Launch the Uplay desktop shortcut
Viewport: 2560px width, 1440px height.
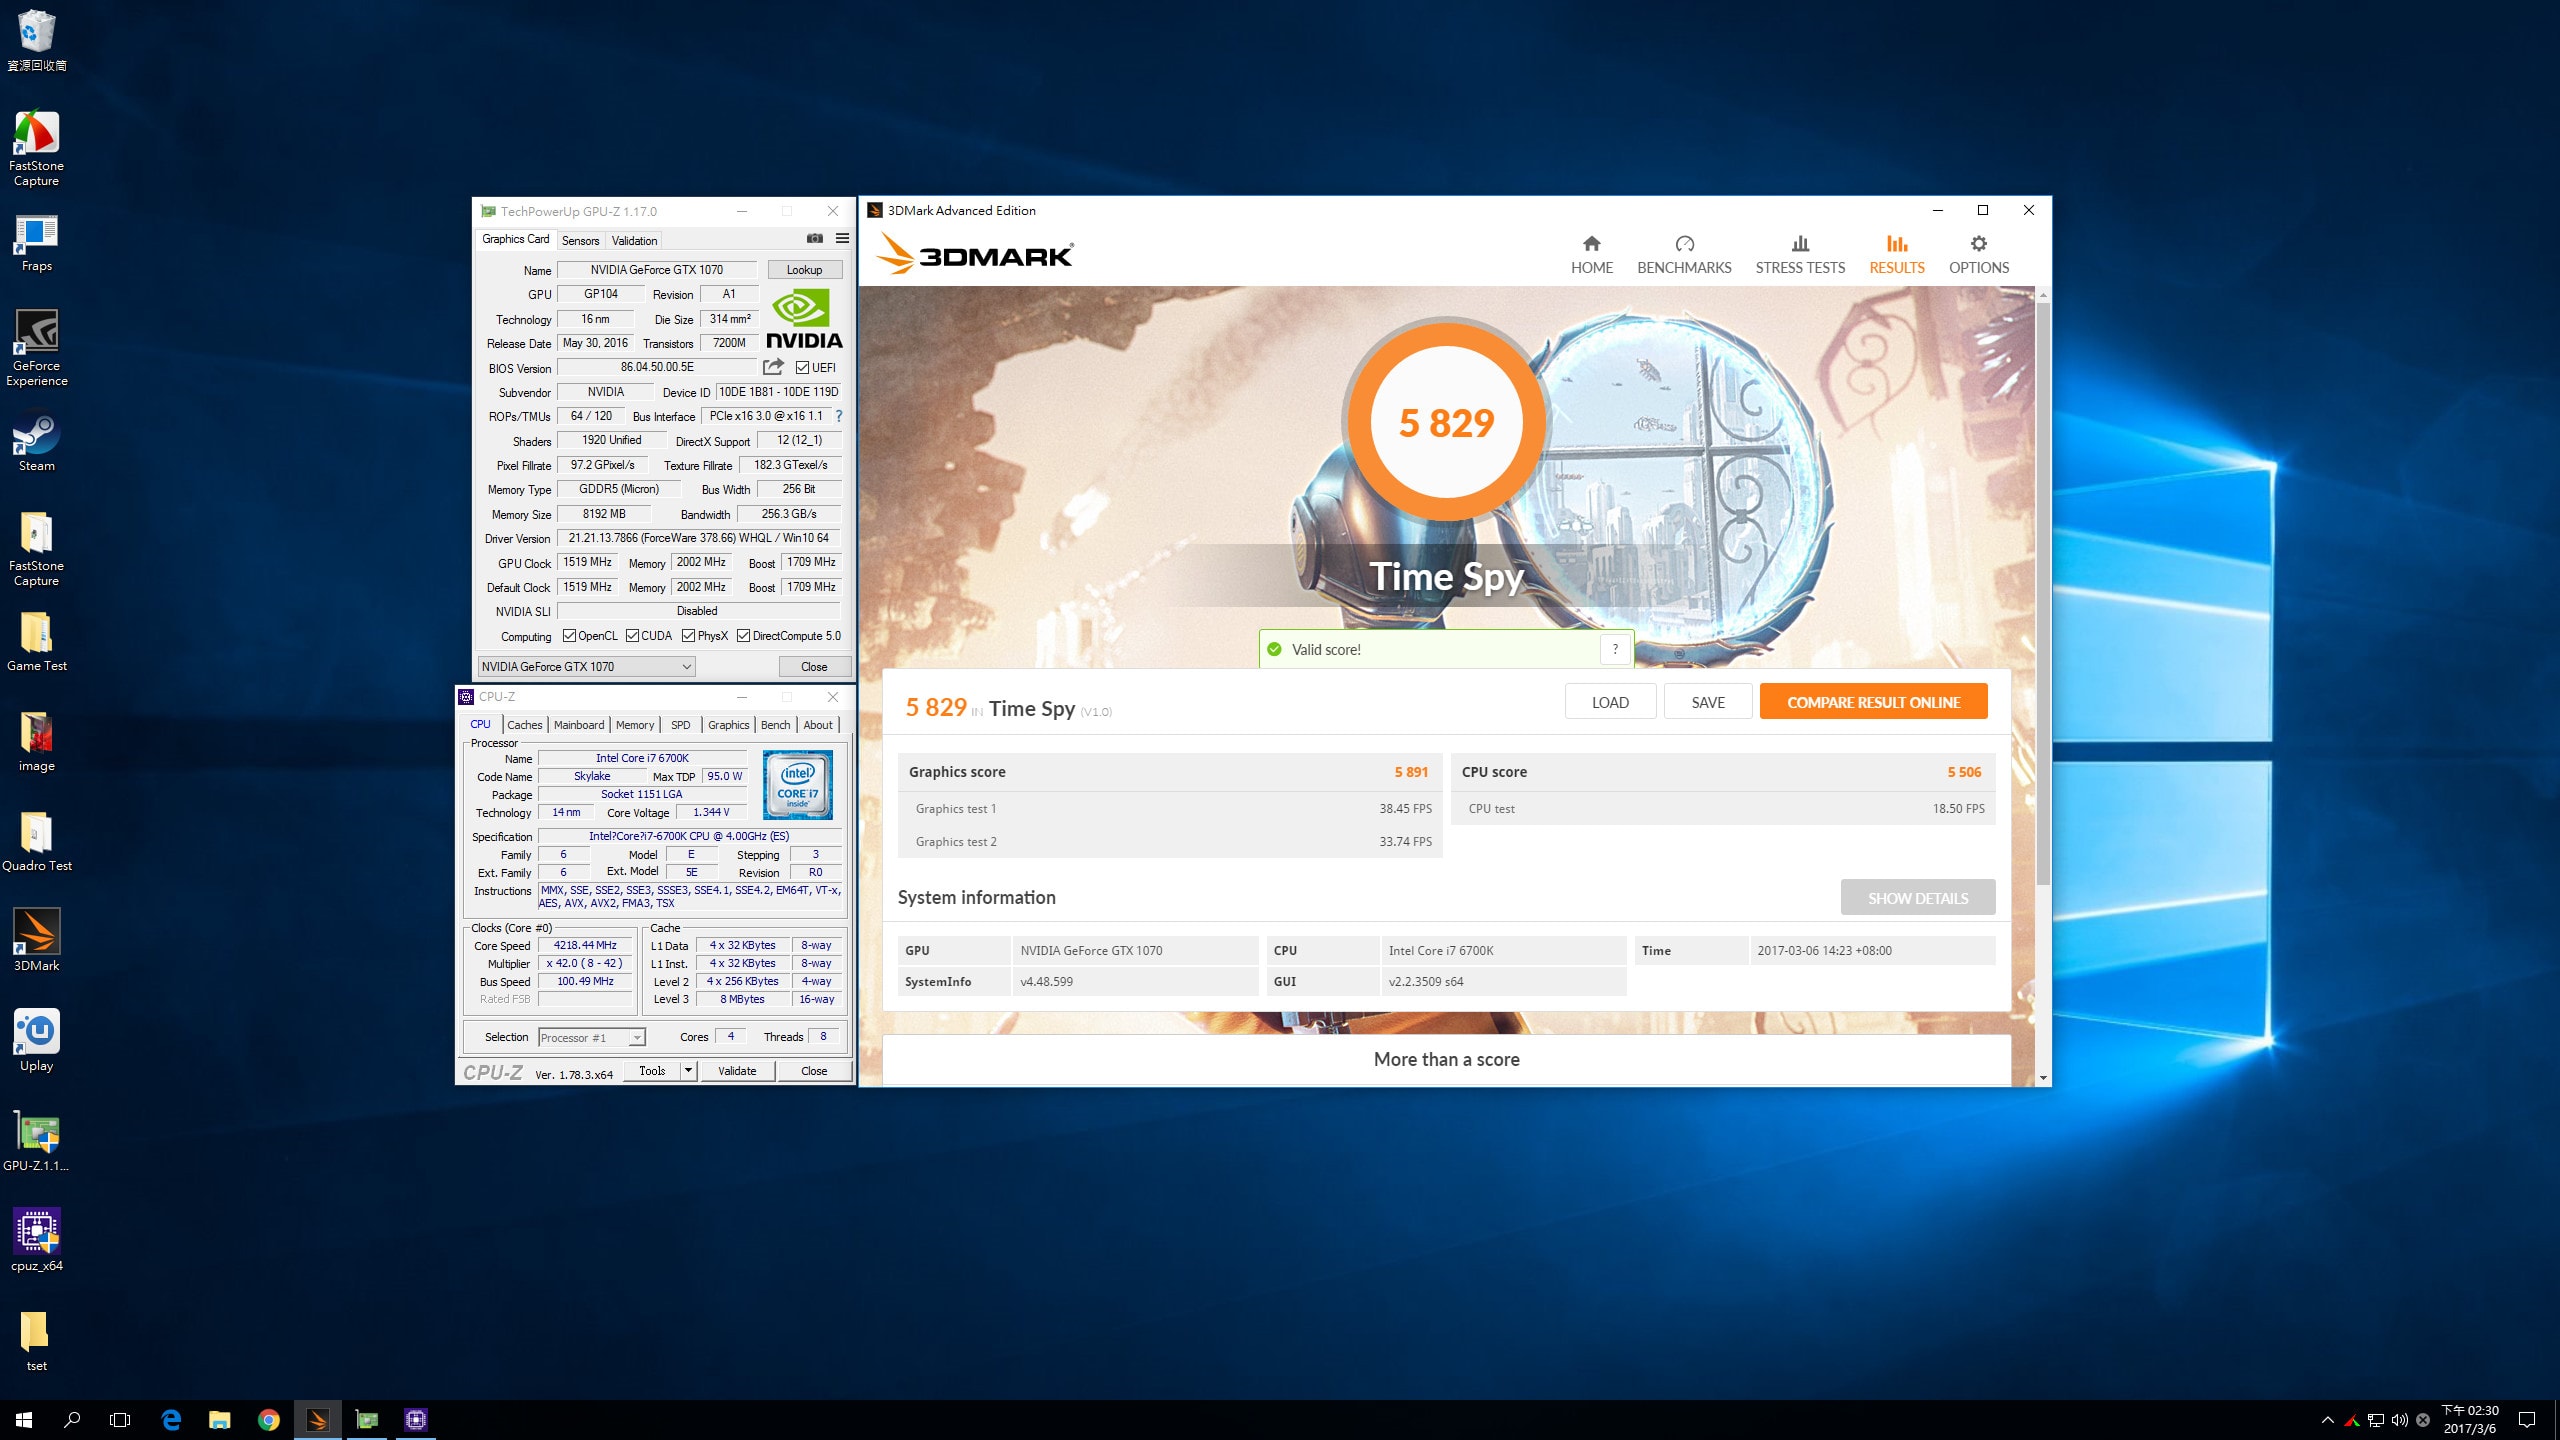click(x=36, y=1041)
